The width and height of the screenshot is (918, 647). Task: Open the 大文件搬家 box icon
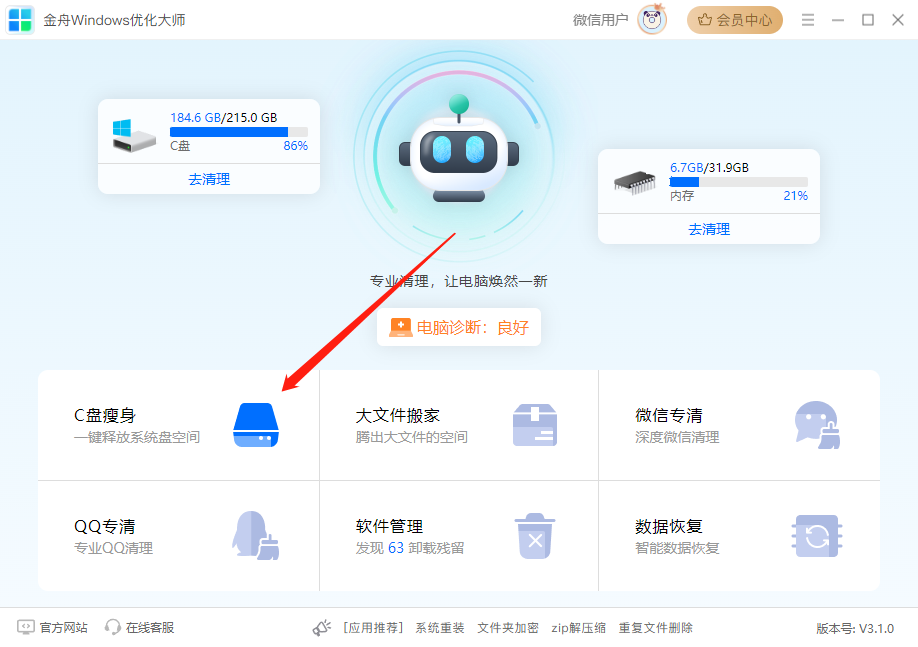pos(535,425)
